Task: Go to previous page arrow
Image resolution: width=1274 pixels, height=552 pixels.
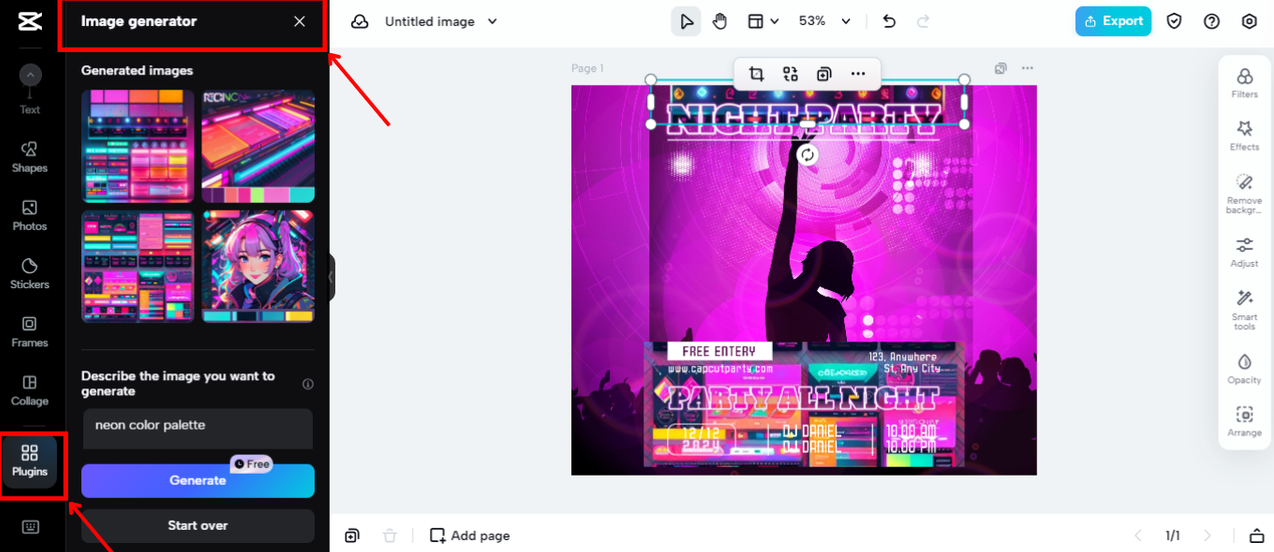Action: click(x=1138, y=536)
